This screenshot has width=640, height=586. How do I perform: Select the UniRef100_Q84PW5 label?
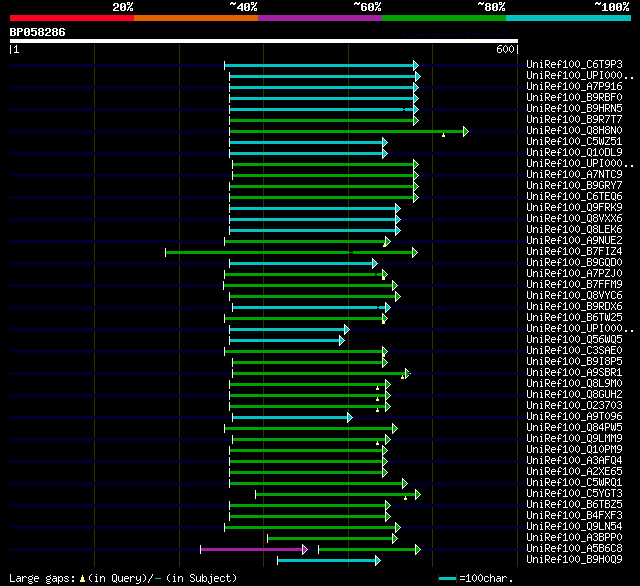pos(574,428)
